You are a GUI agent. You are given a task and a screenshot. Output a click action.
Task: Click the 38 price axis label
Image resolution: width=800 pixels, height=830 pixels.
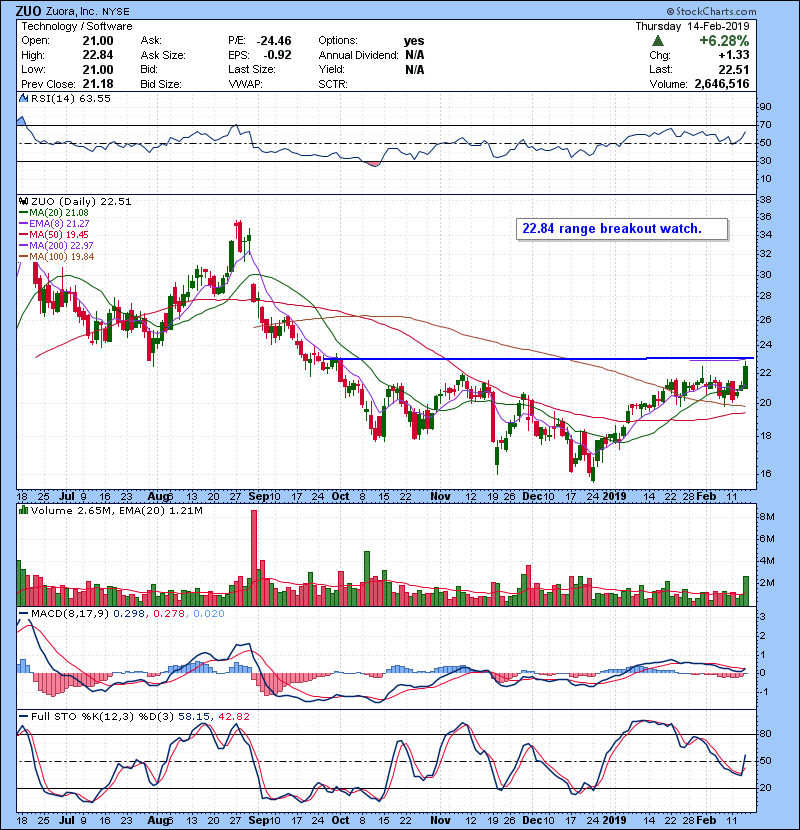point(766,200)
